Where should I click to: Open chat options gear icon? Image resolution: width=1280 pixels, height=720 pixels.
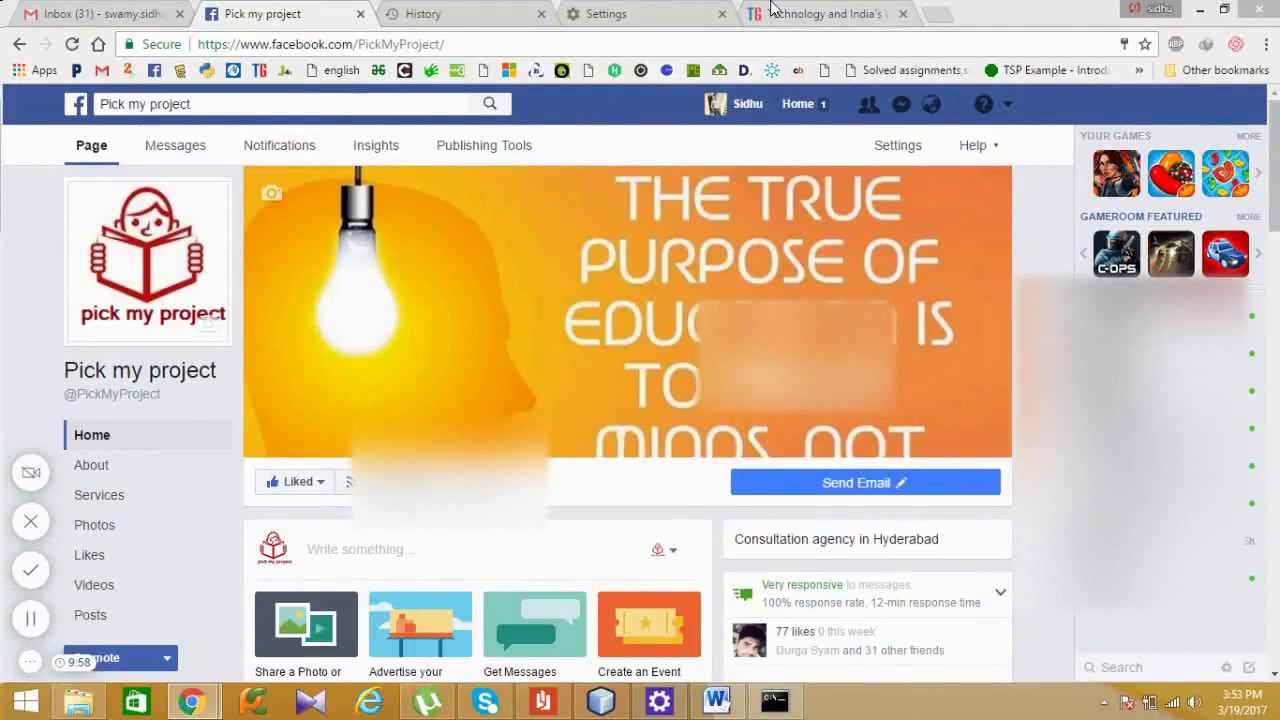coord(1226,668)
